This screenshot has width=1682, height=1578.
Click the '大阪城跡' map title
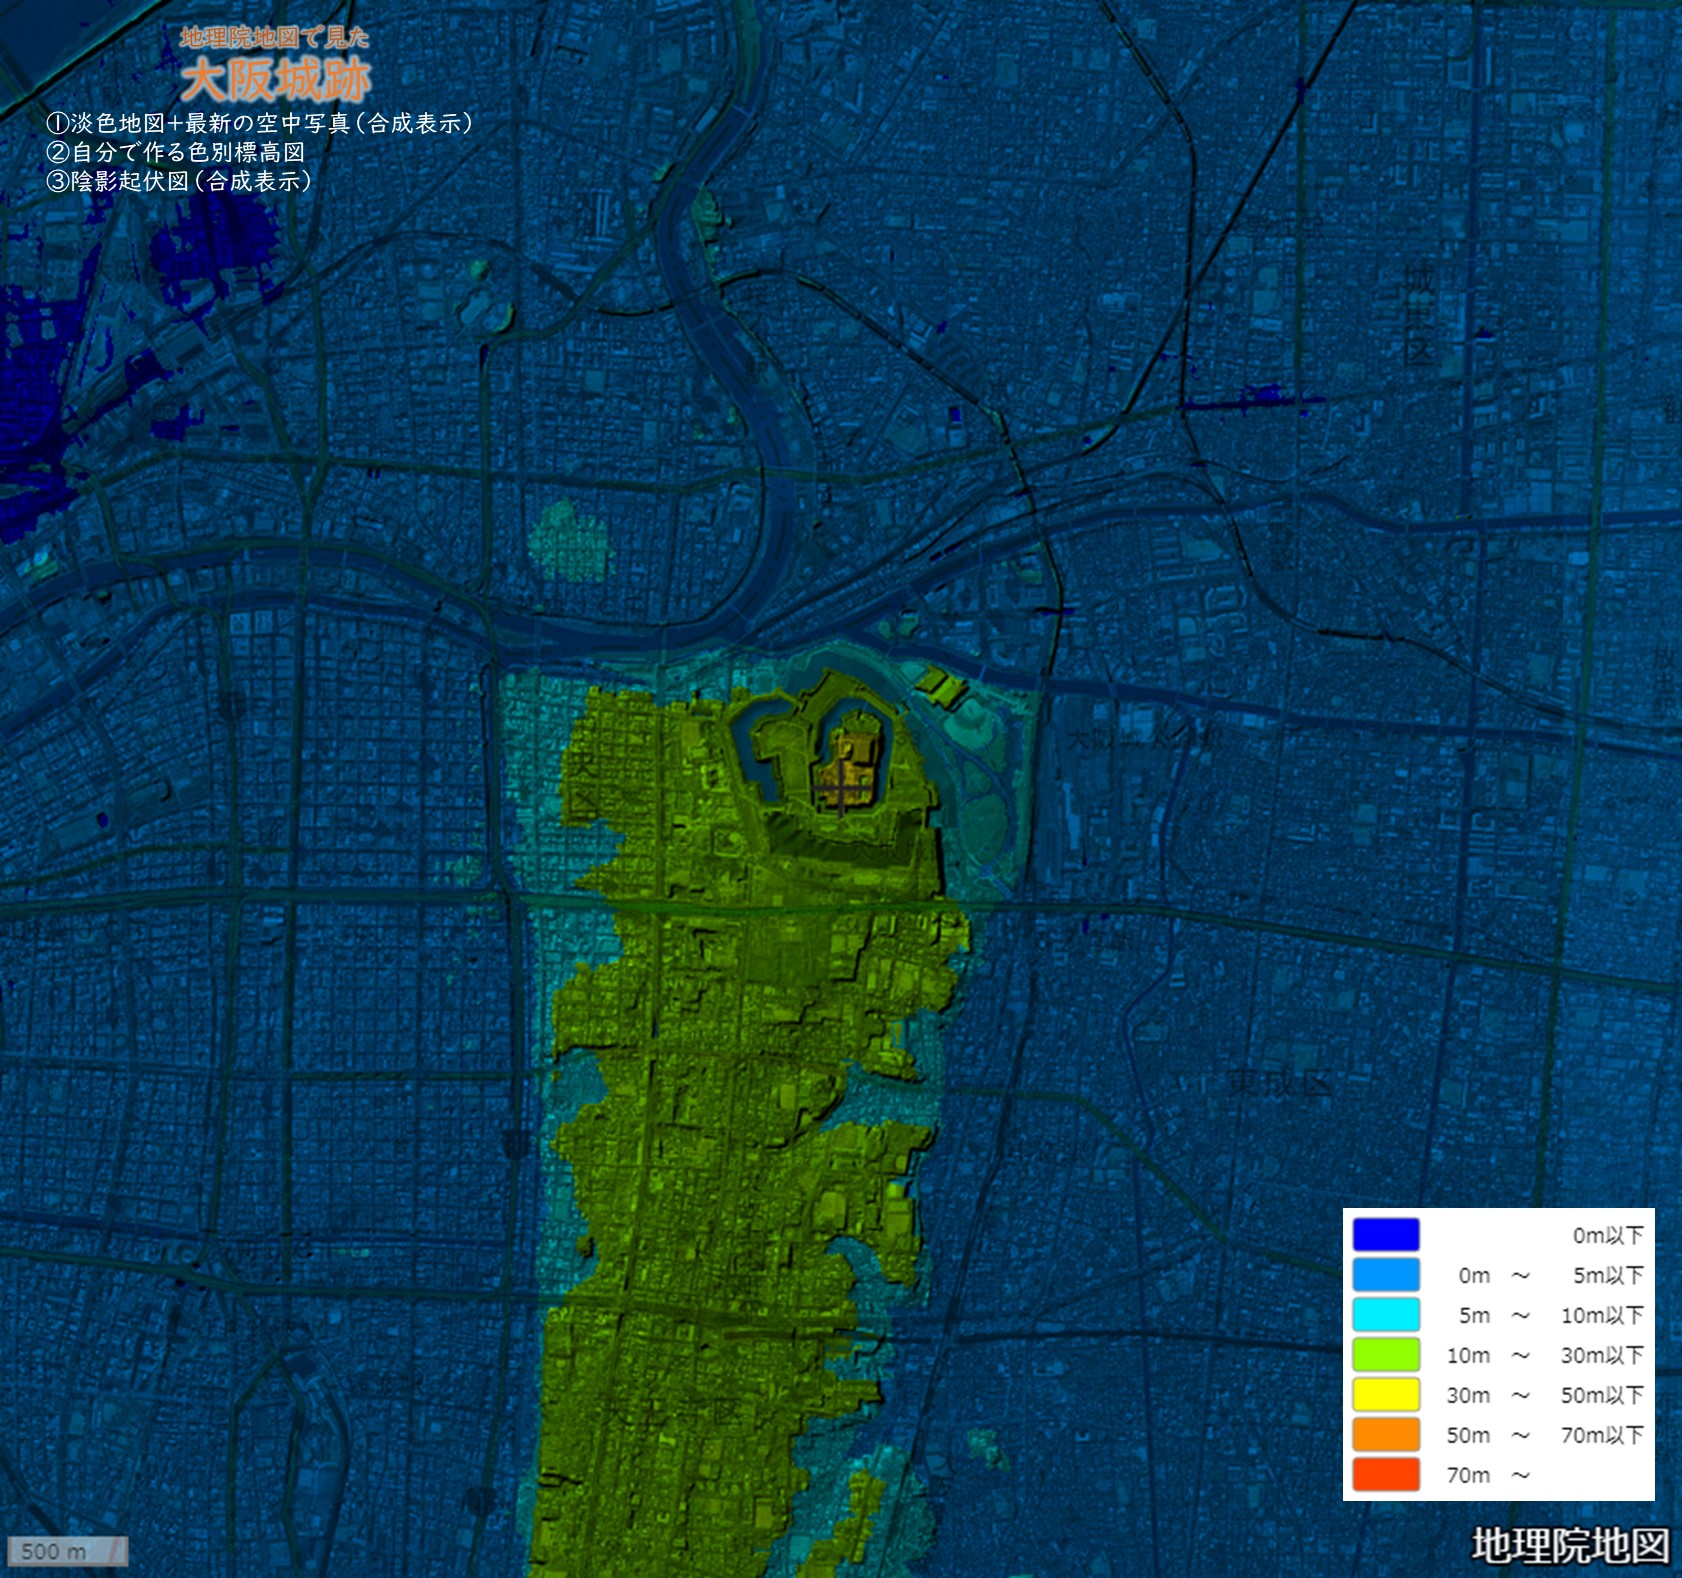[x=276, y=80]
